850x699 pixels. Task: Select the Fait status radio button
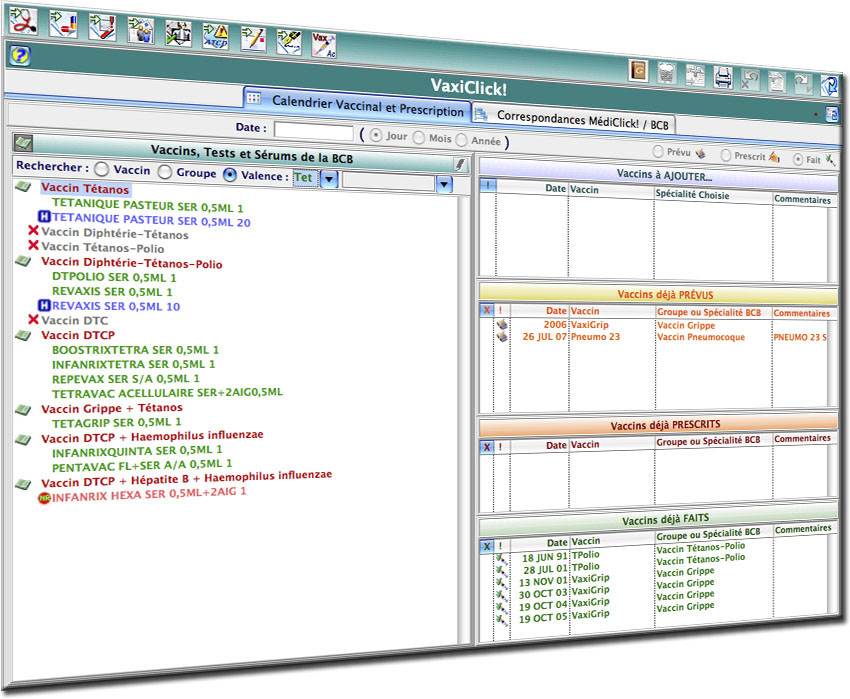[x=797, y=159]
